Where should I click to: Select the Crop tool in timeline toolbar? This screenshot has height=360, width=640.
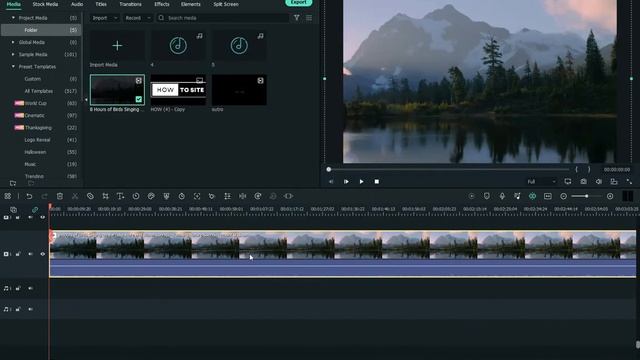coord(105,196)
